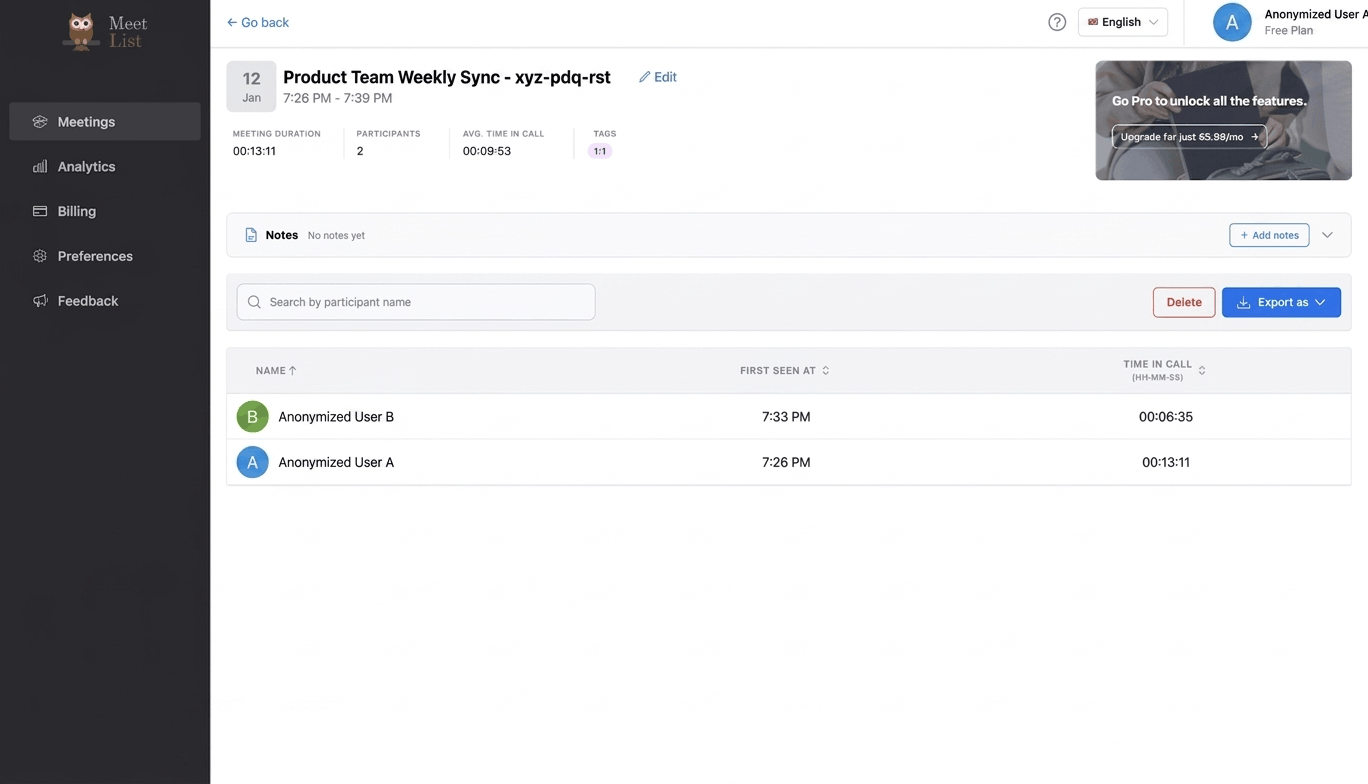This screenshot has width=1368, height=784.
Task: Click the user avatar A in header
Action: coord(1232,22)
